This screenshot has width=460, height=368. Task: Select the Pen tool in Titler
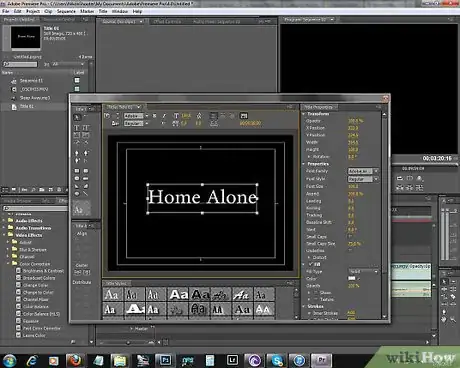pyautogui.click(x=77, y=153)
